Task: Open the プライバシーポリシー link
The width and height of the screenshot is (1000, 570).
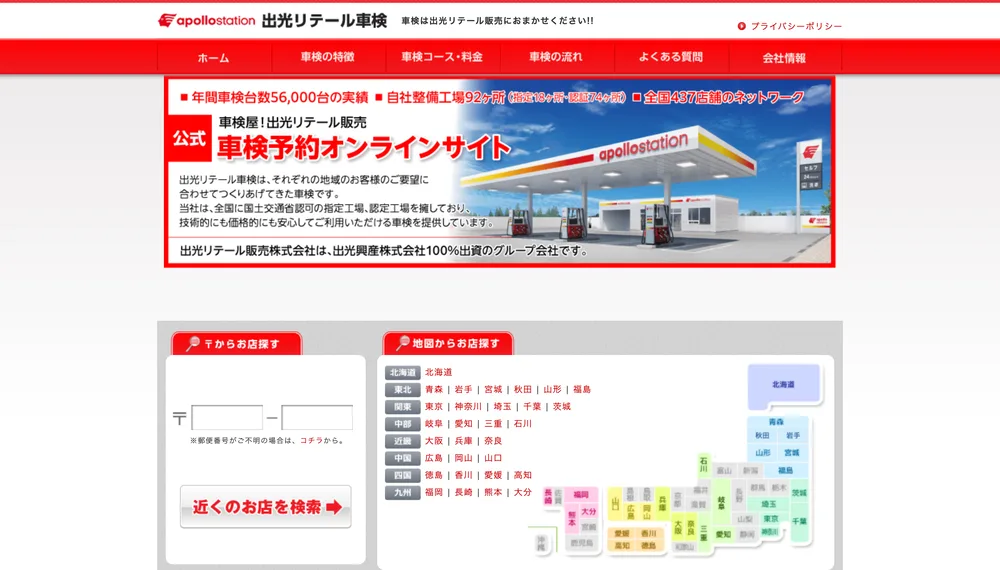Action: click(x=796, y=26)
